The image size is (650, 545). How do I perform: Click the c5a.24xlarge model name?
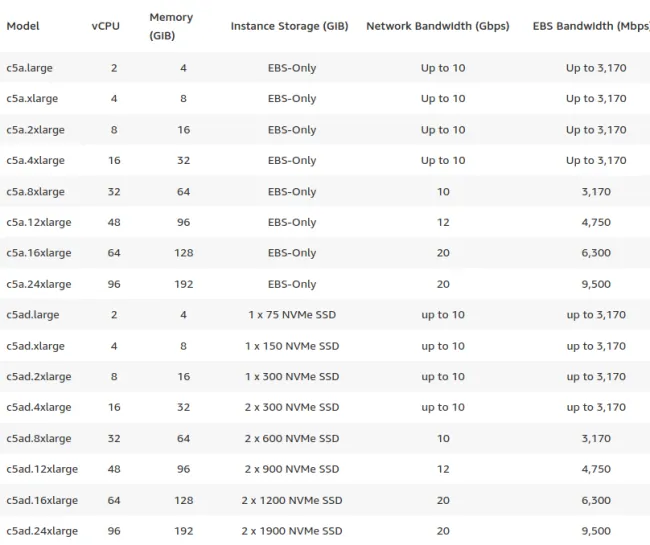[39, 284]
